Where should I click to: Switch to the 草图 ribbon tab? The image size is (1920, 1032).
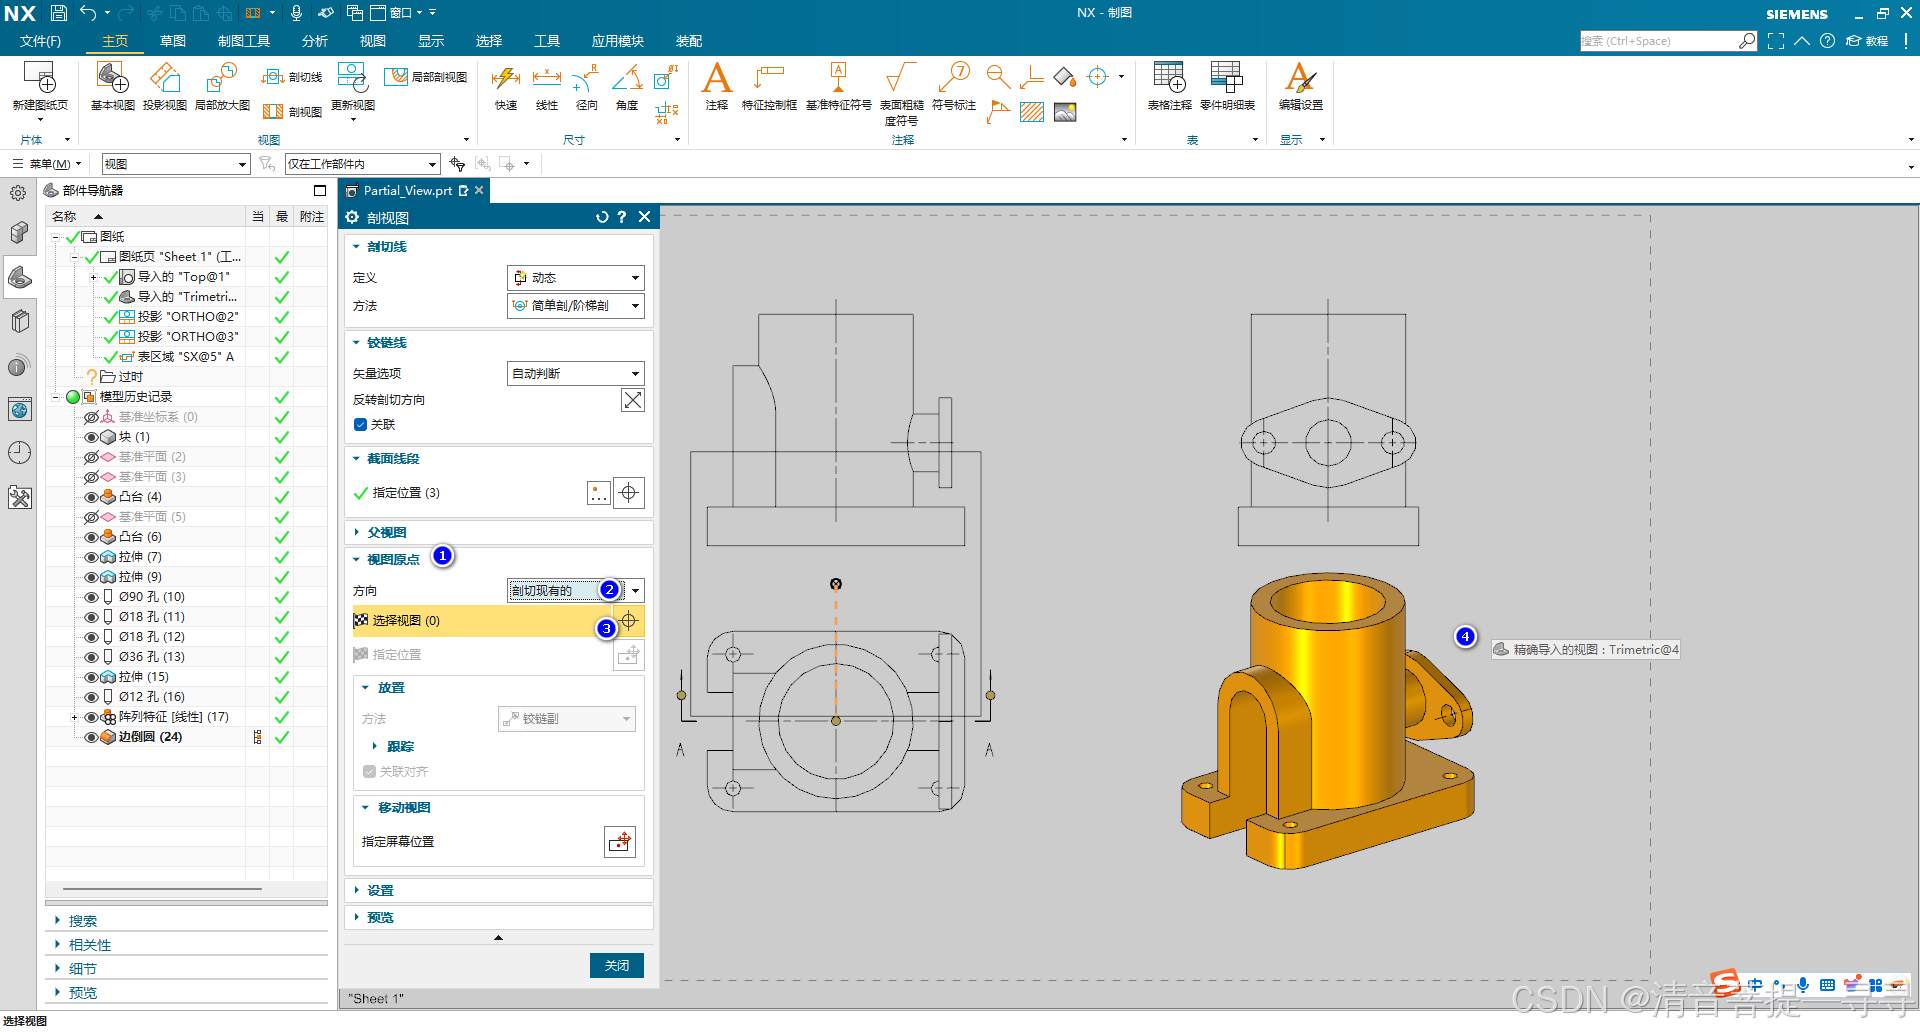[173, 41]
